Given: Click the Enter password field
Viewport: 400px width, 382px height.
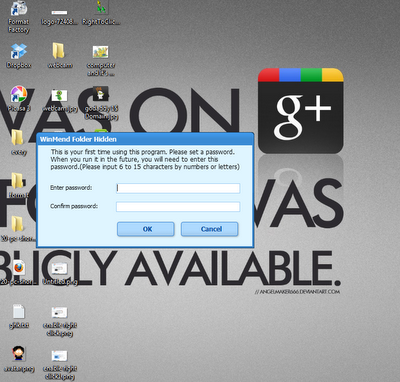Looking at the screenshot, I should point(178,188).
